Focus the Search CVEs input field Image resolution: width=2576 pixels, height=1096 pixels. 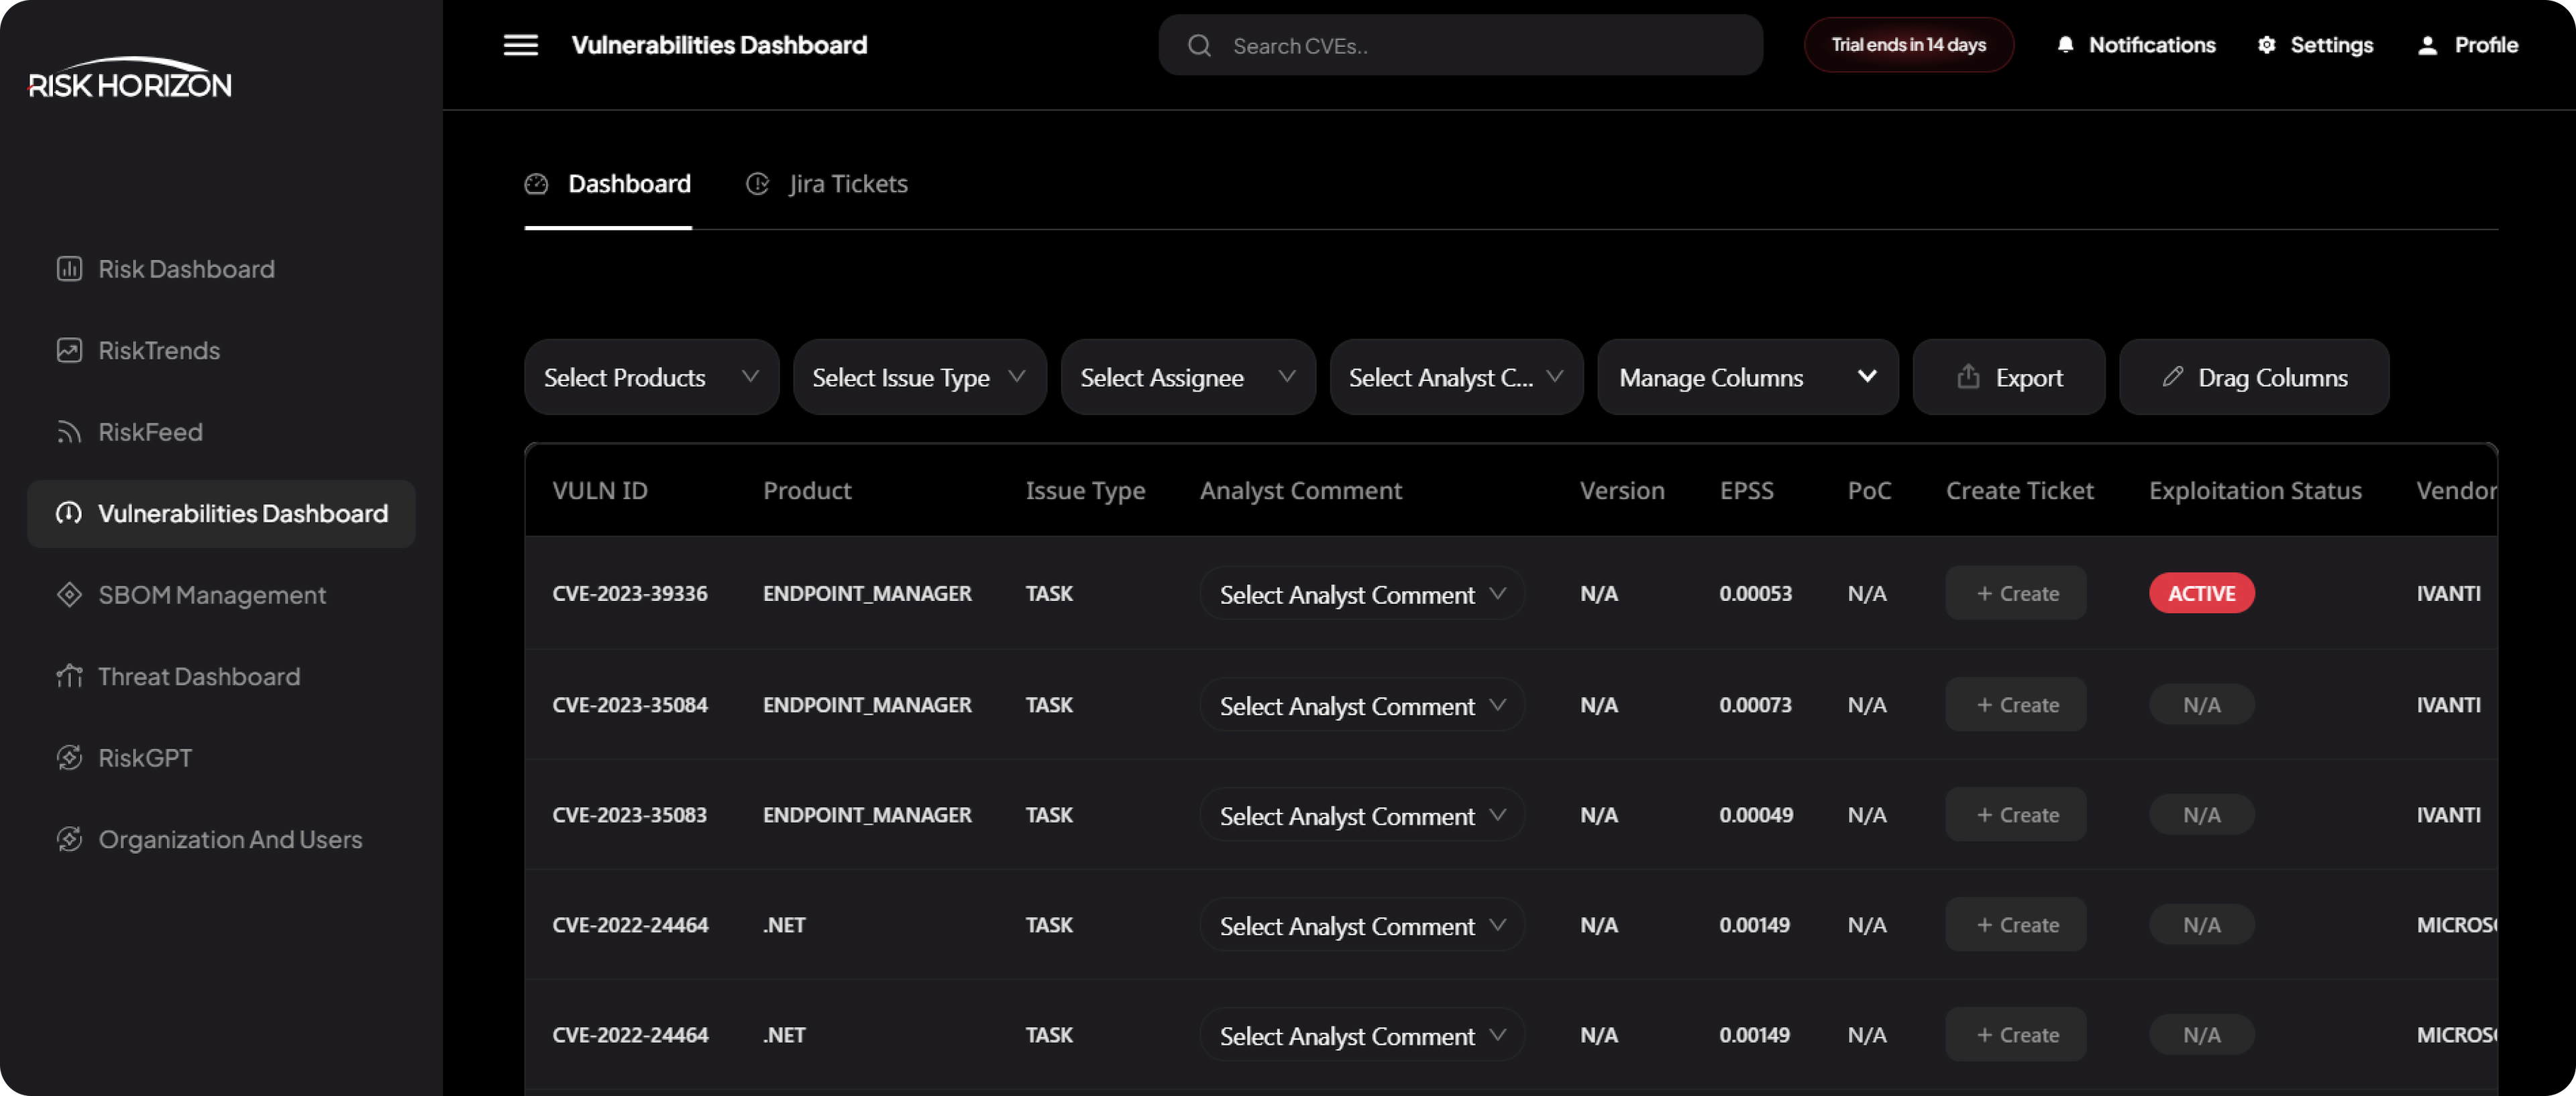[x=1460, y=45]
